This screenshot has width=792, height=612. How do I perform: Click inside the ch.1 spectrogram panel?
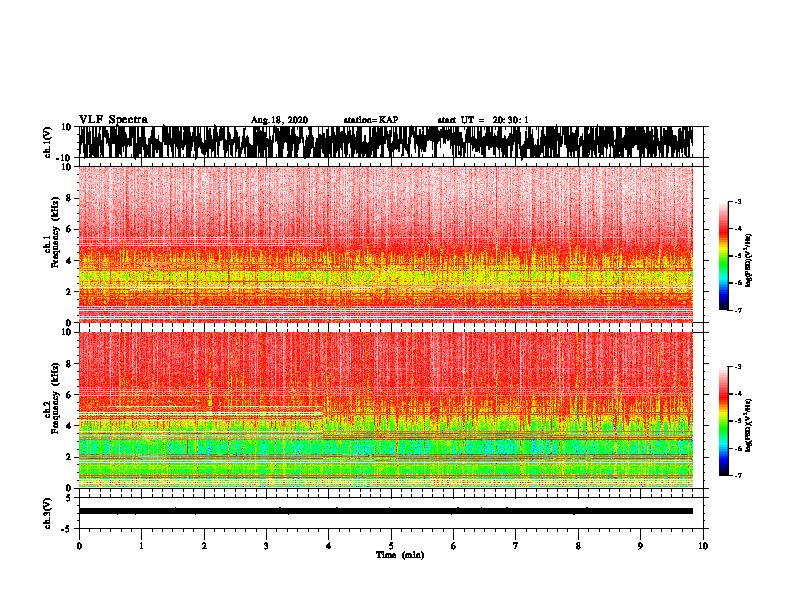(385, 244)
